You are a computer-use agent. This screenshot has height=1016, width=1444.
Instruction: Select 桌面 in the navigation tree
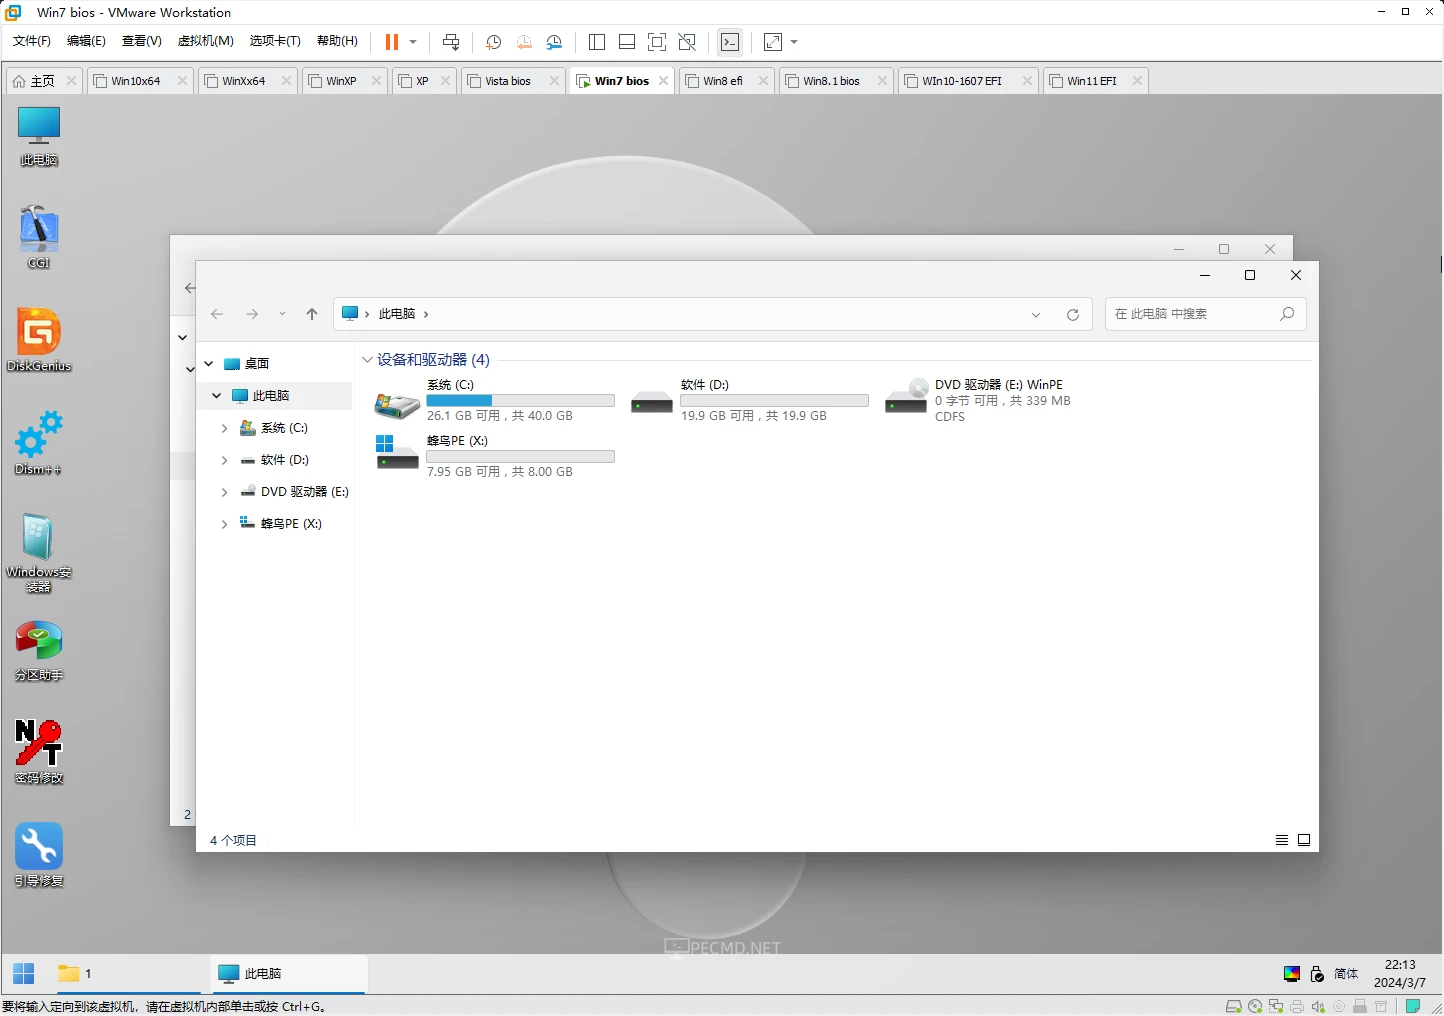click(257, 364)
